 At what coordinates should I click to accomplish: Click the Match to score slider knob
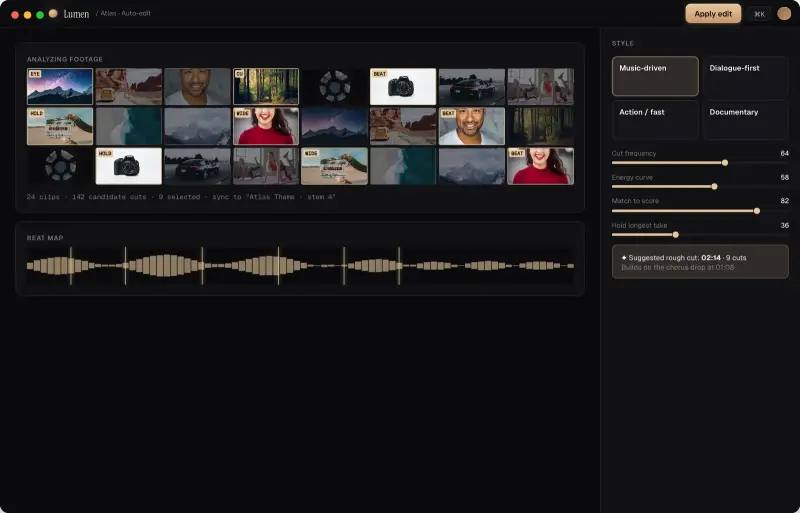coord(757,211)
